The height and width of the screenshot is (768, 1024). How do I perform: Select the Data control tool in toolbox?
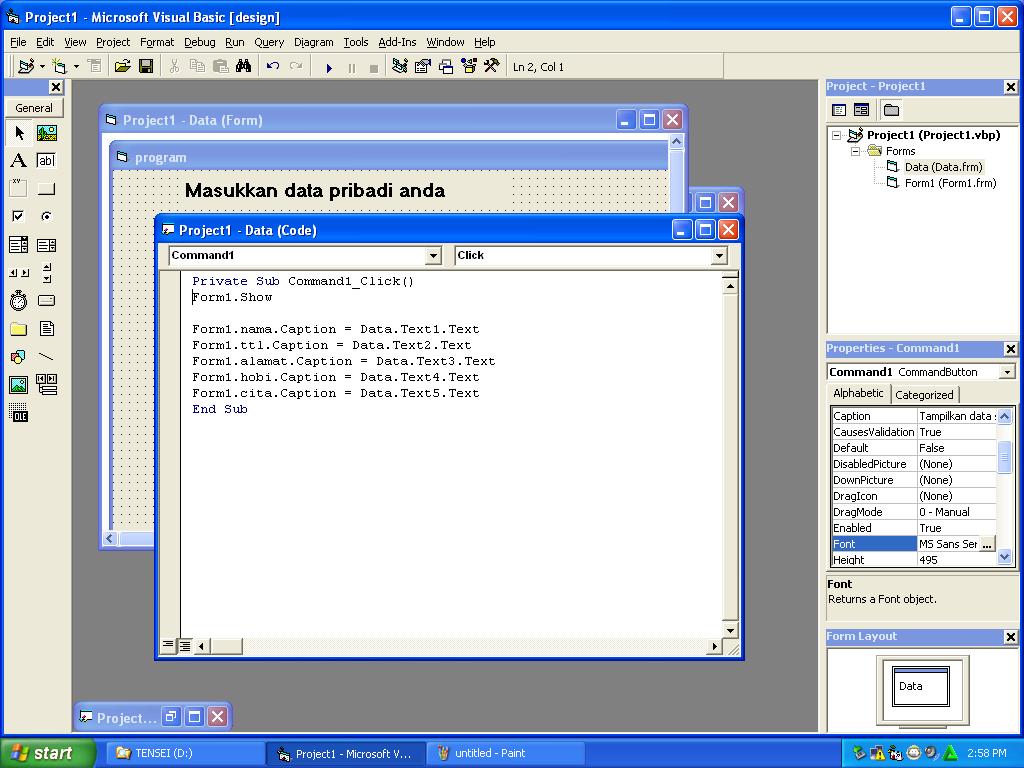(46, 385)
